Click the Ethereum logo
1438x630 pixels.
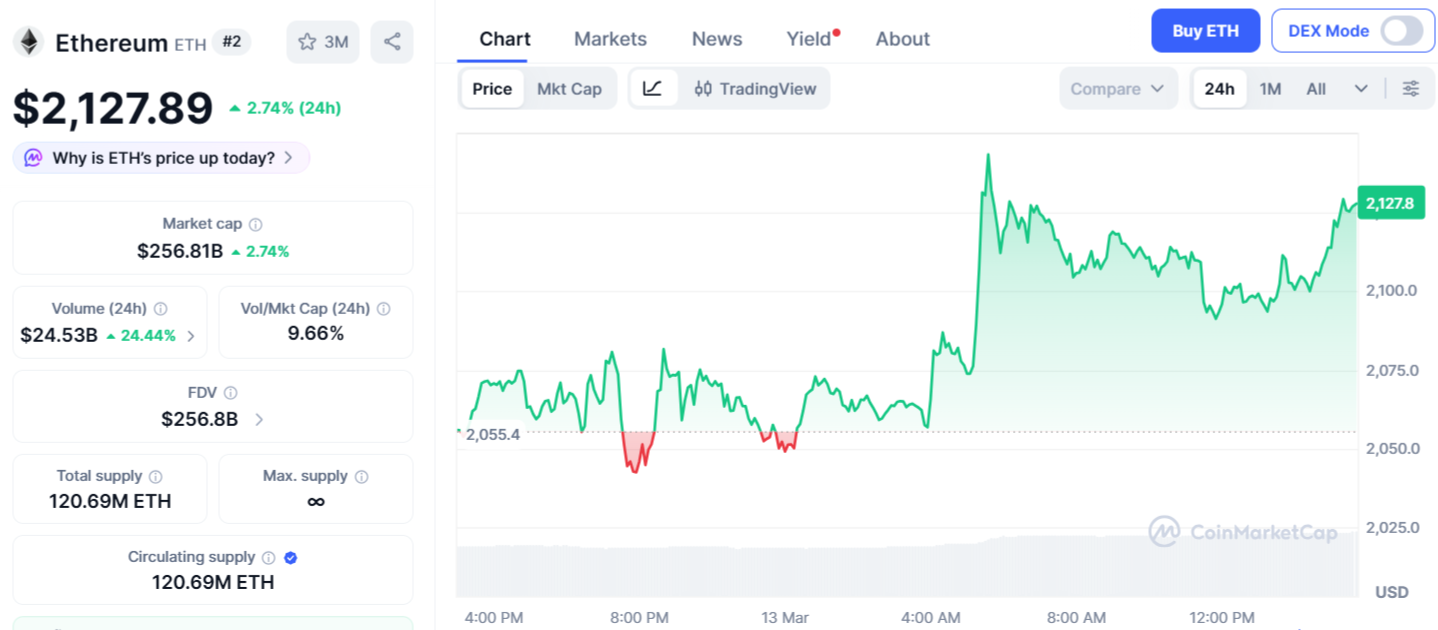click(x=30, y=42)
